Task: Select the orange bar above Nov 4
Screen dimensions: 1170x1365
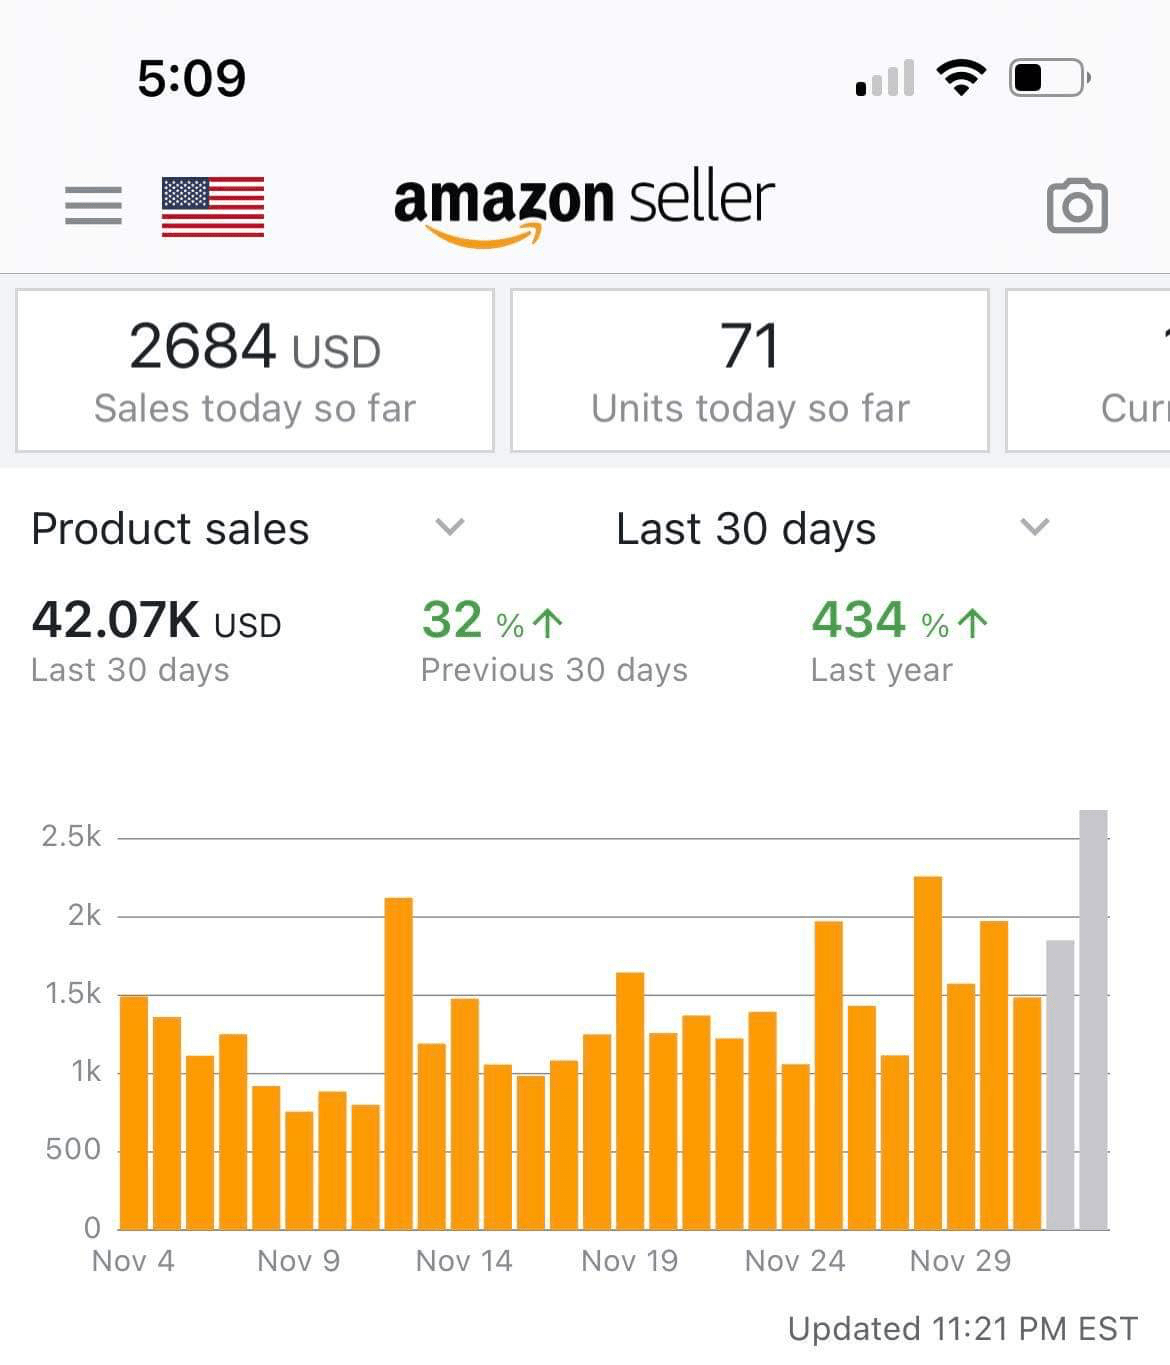Action: click(134, 1112)
